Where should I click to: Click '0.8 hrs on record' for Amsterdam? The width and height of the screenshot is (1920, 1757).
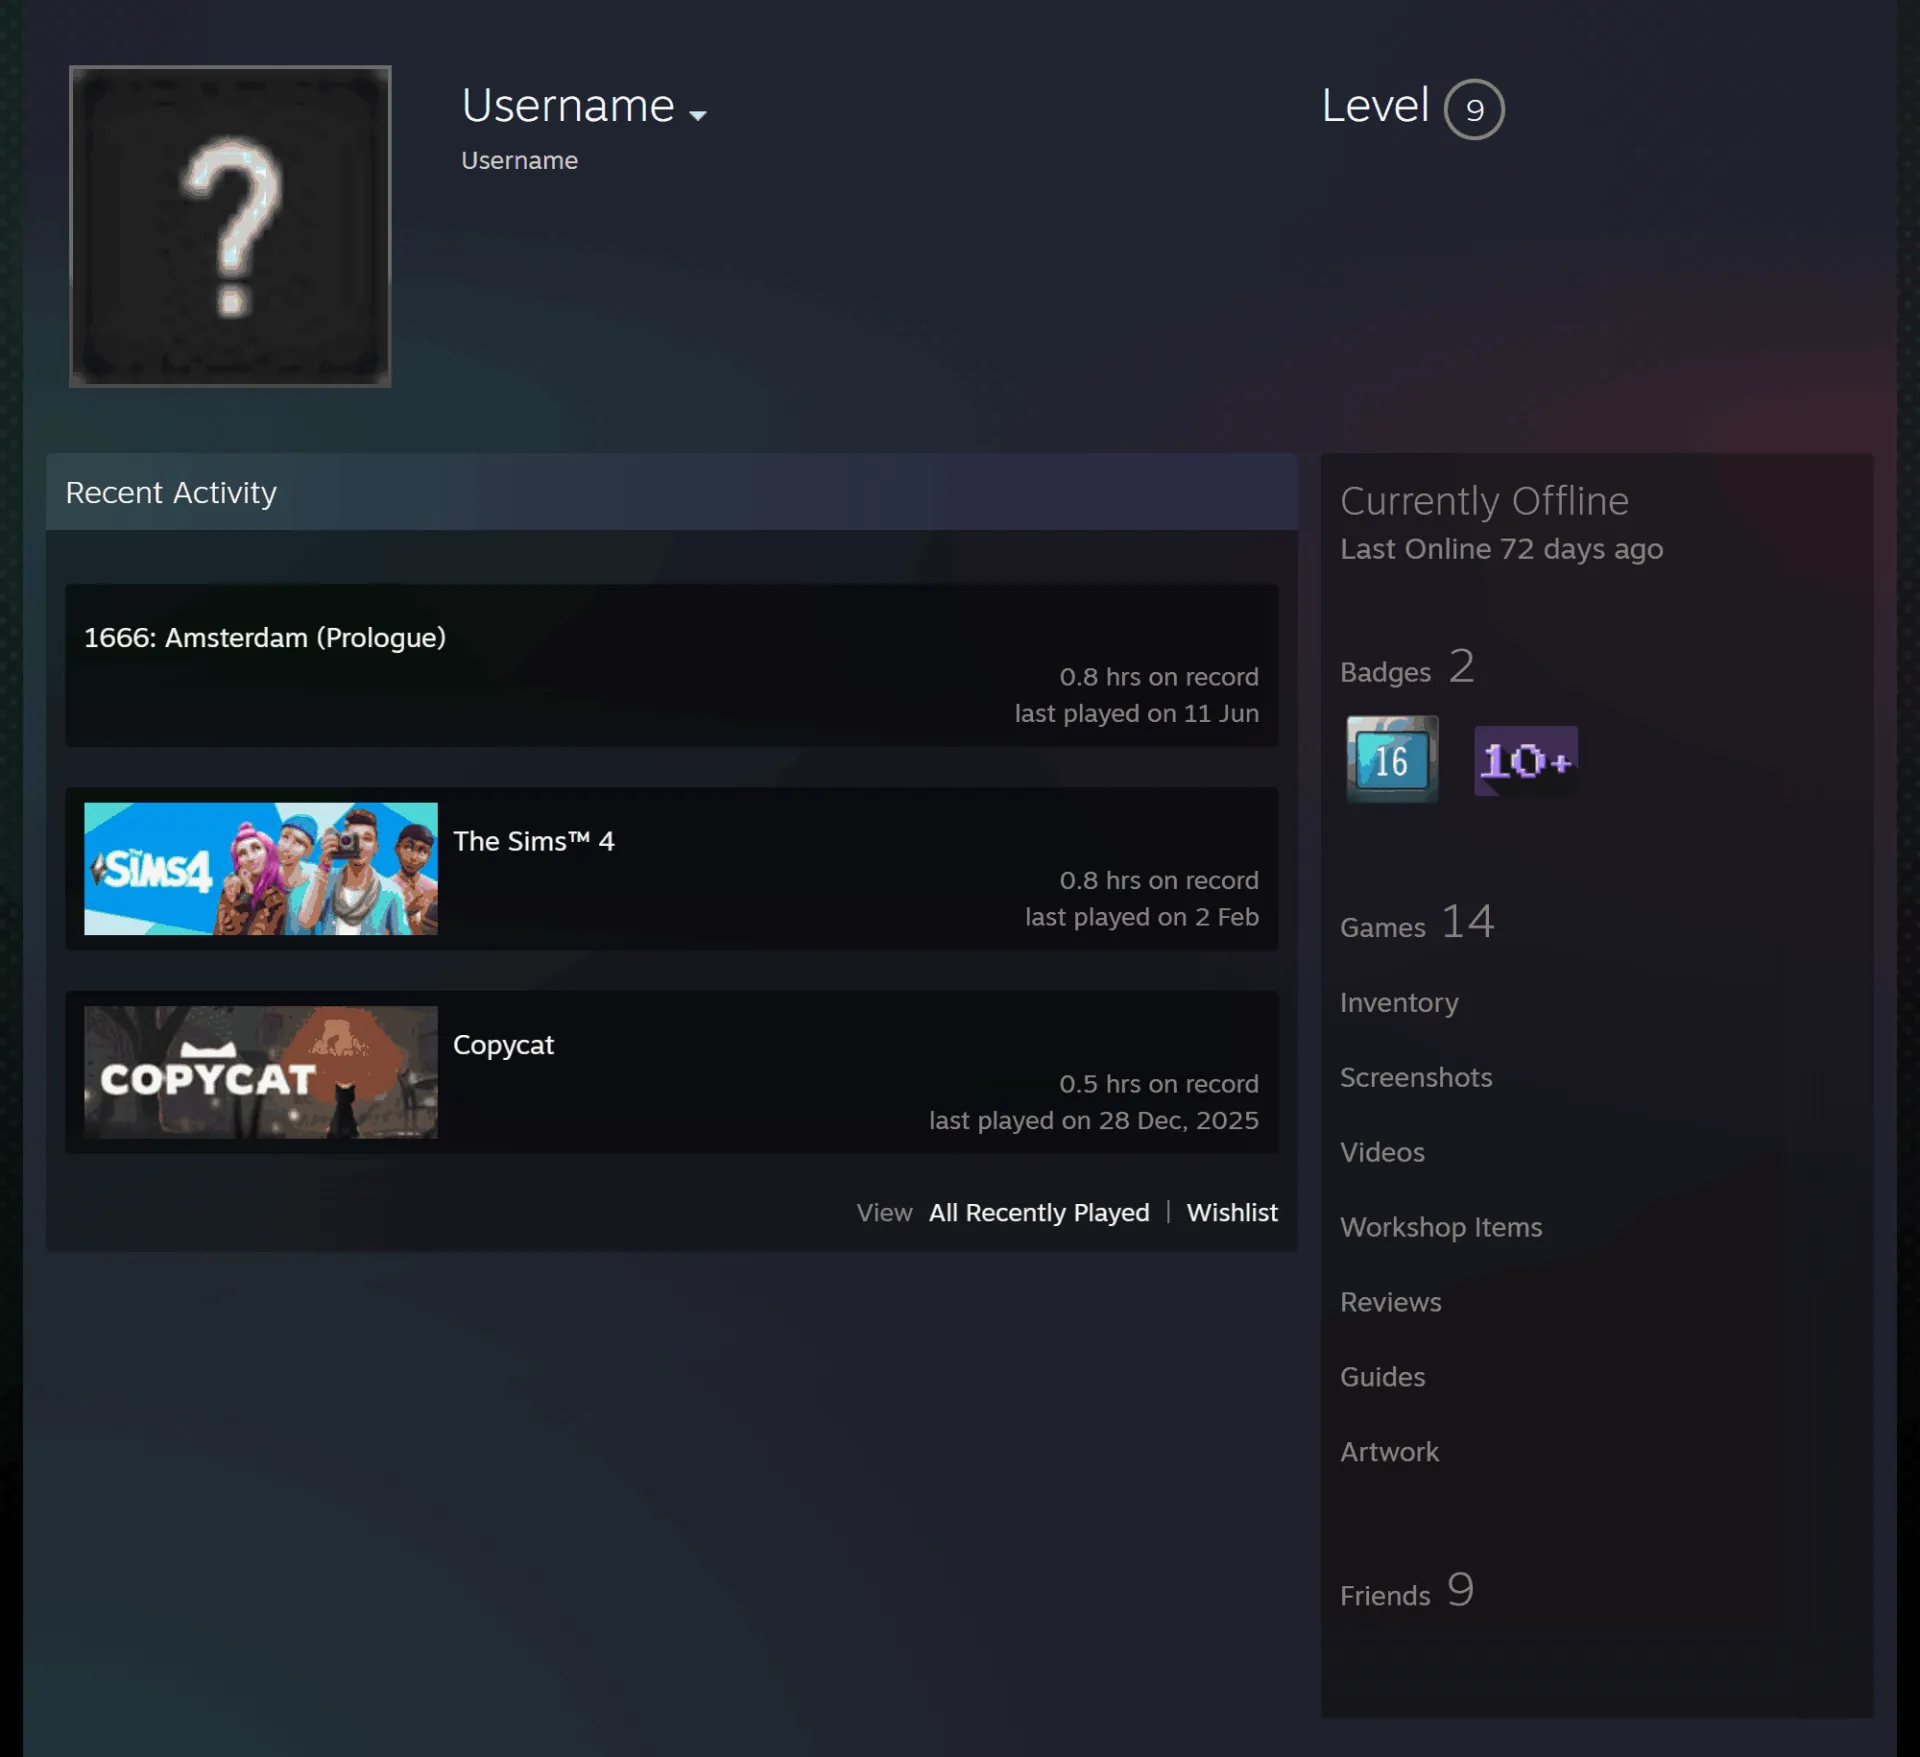click(x=1159, y=677)
